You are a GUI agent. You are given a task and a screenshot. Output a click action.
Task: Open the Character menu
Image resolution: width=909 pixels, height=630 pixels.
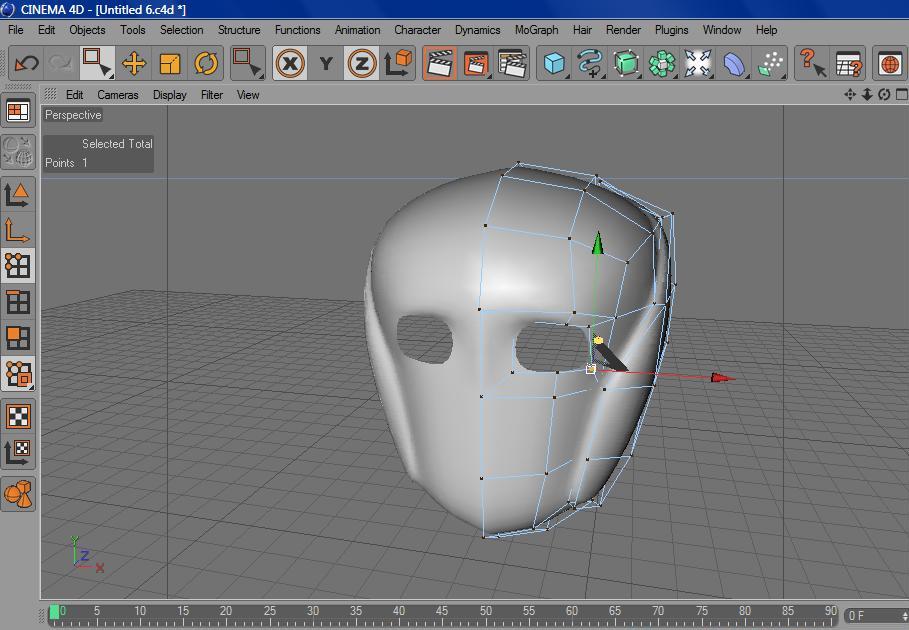417,30
